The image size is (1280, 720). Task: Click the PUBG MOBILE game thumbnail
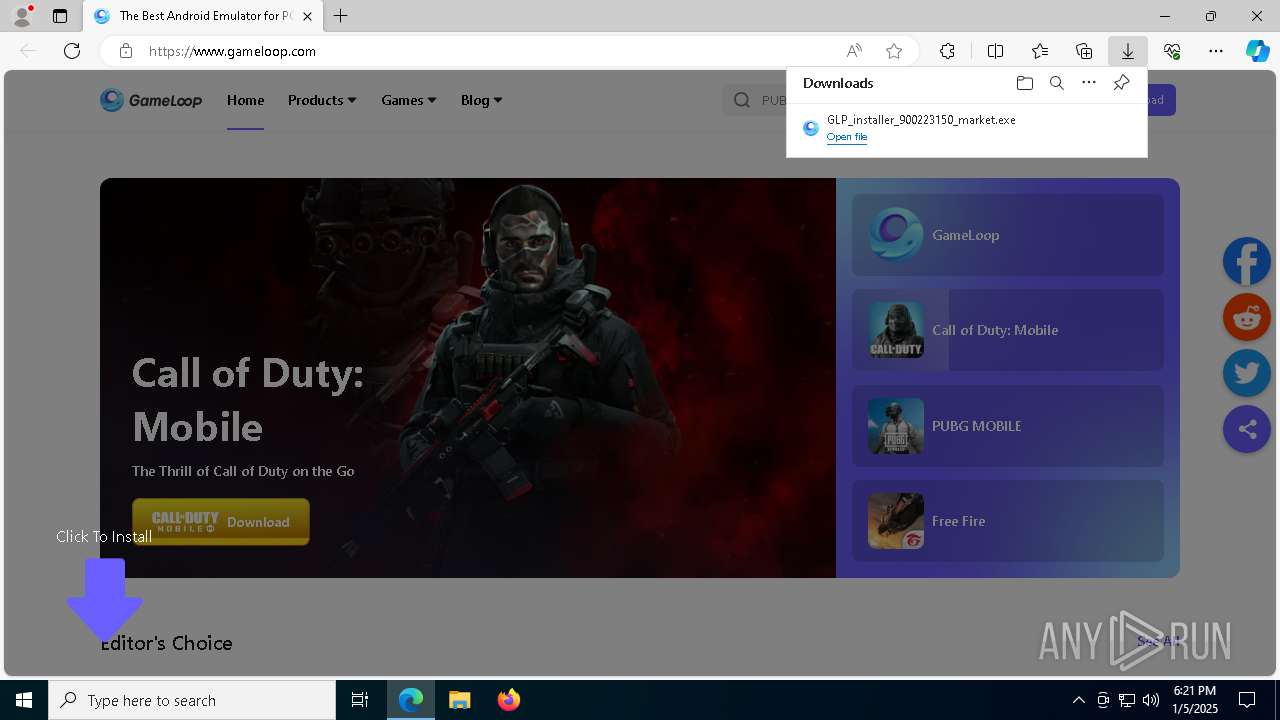click(x=896, y=426)
